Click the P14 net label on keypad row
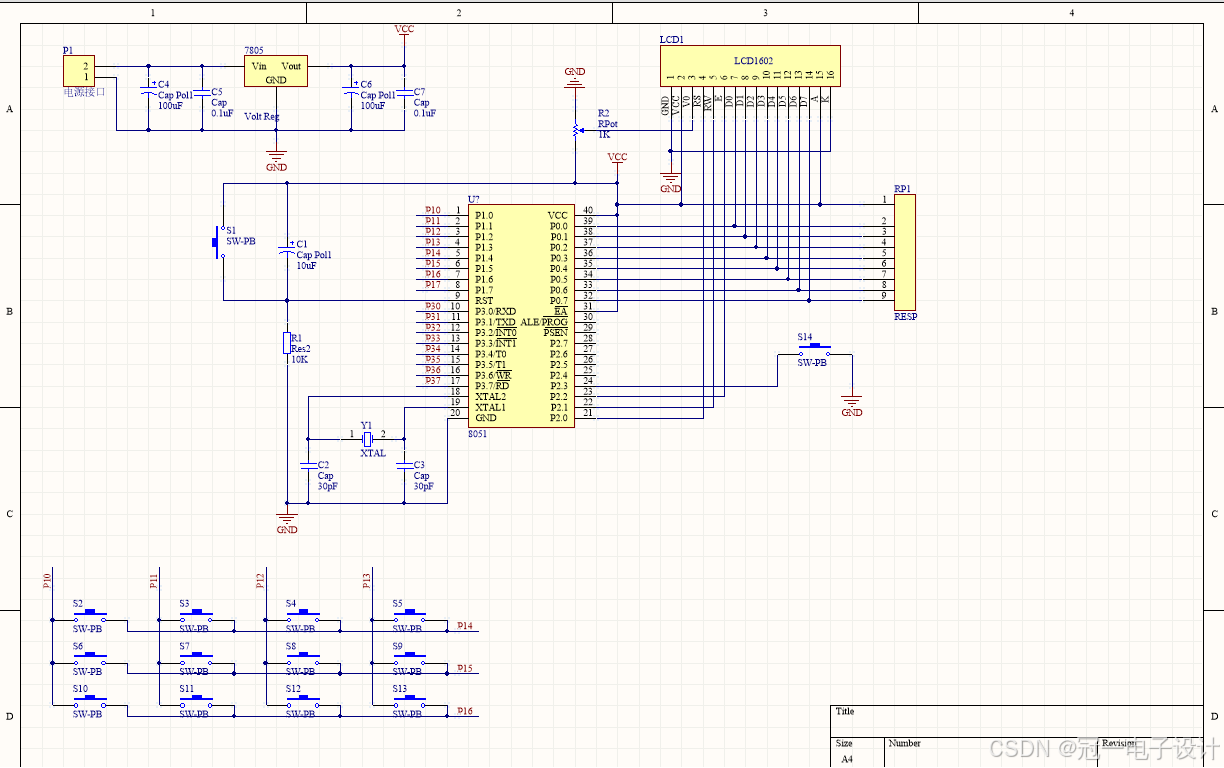 [x=465, y=625]
